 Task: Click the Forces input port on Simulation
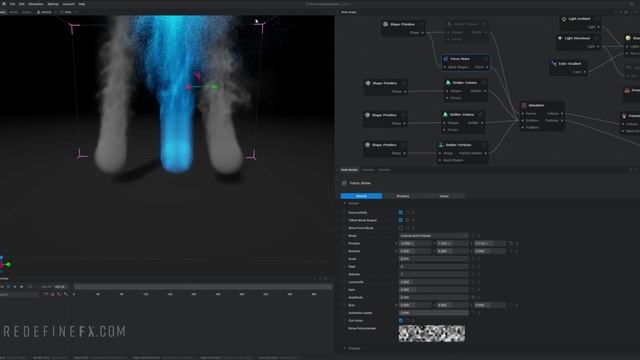[523, 113]
